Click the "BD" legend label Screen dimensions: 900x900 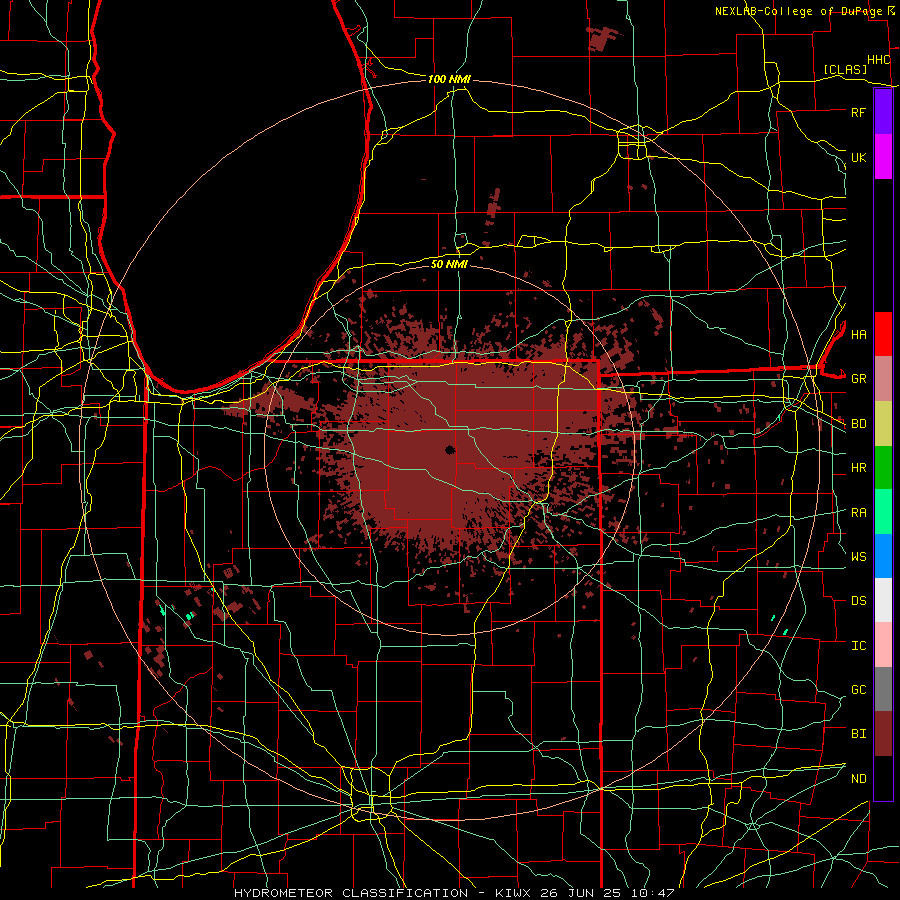(x=858, y=424)
